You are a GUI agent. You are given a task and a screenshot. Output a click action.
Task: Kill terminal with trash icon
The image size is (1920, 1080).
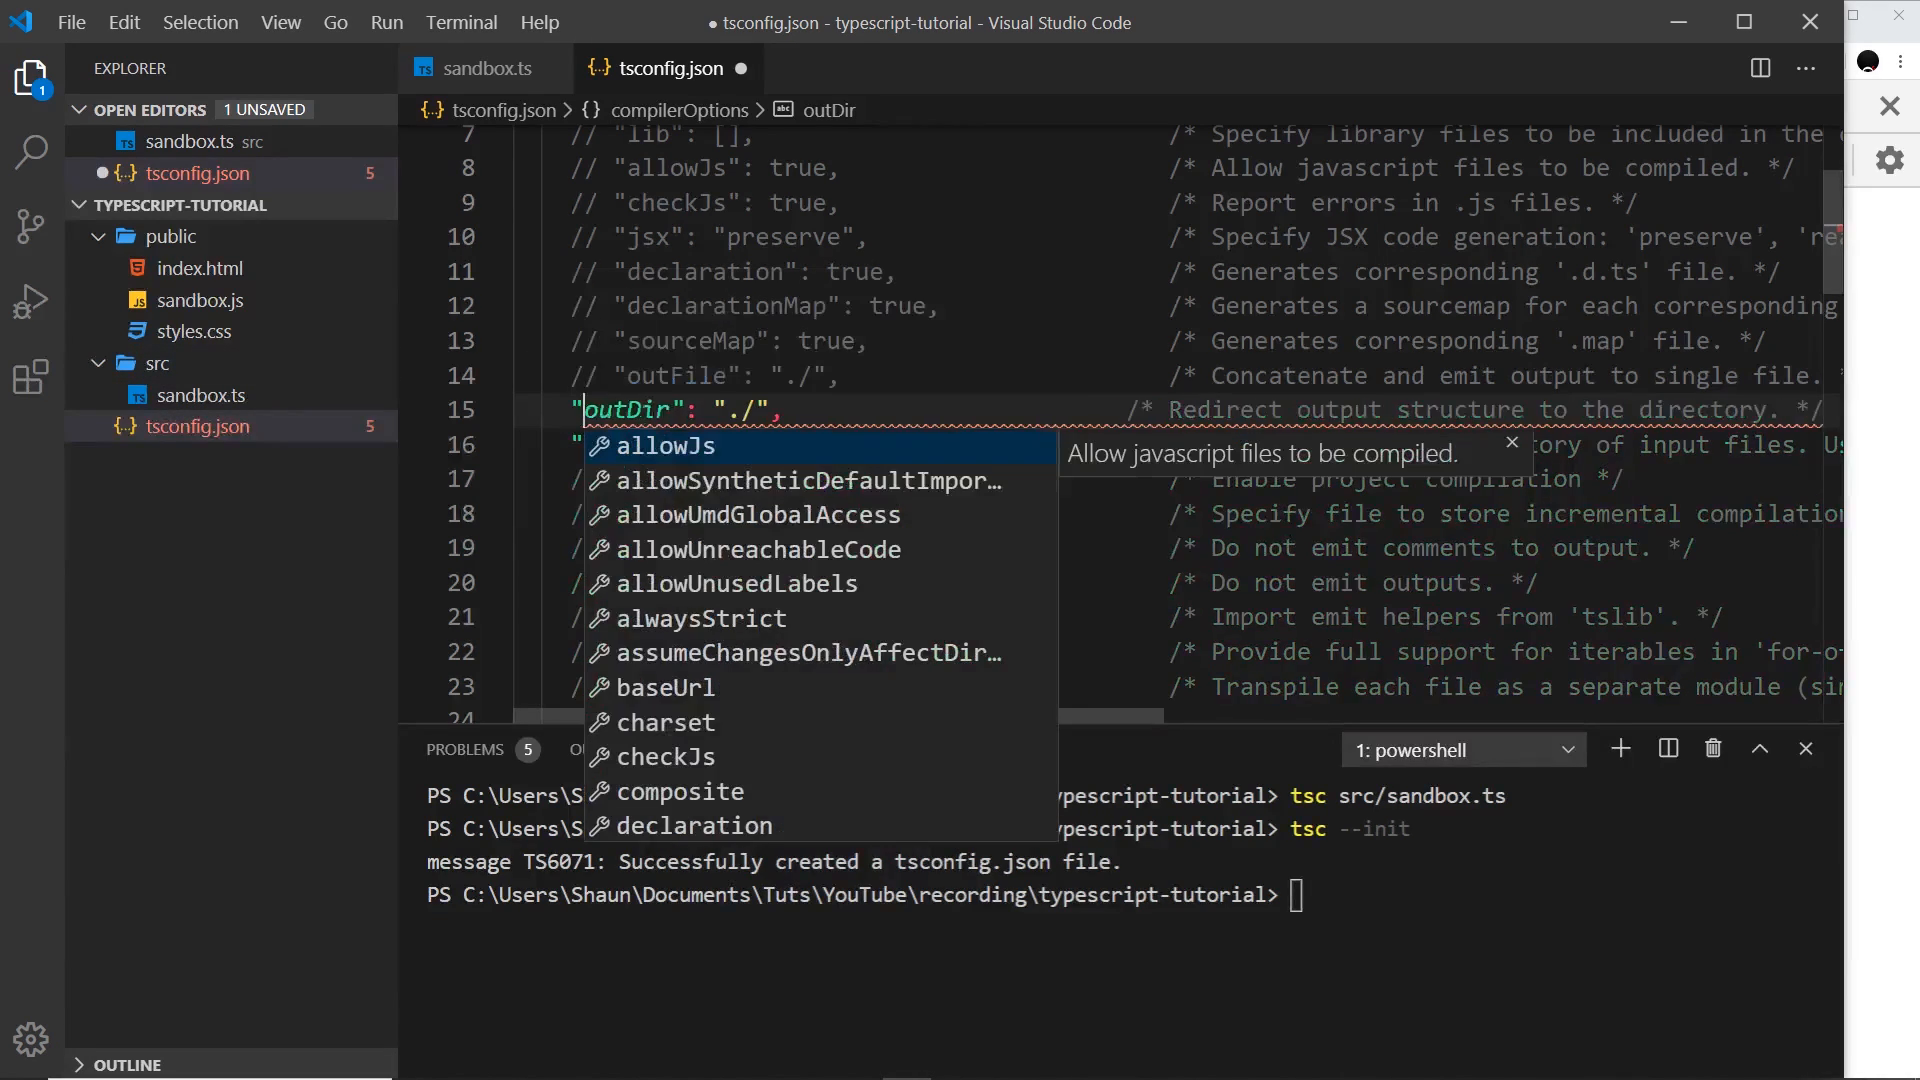pyautogui.click(x=1713, y=749)
